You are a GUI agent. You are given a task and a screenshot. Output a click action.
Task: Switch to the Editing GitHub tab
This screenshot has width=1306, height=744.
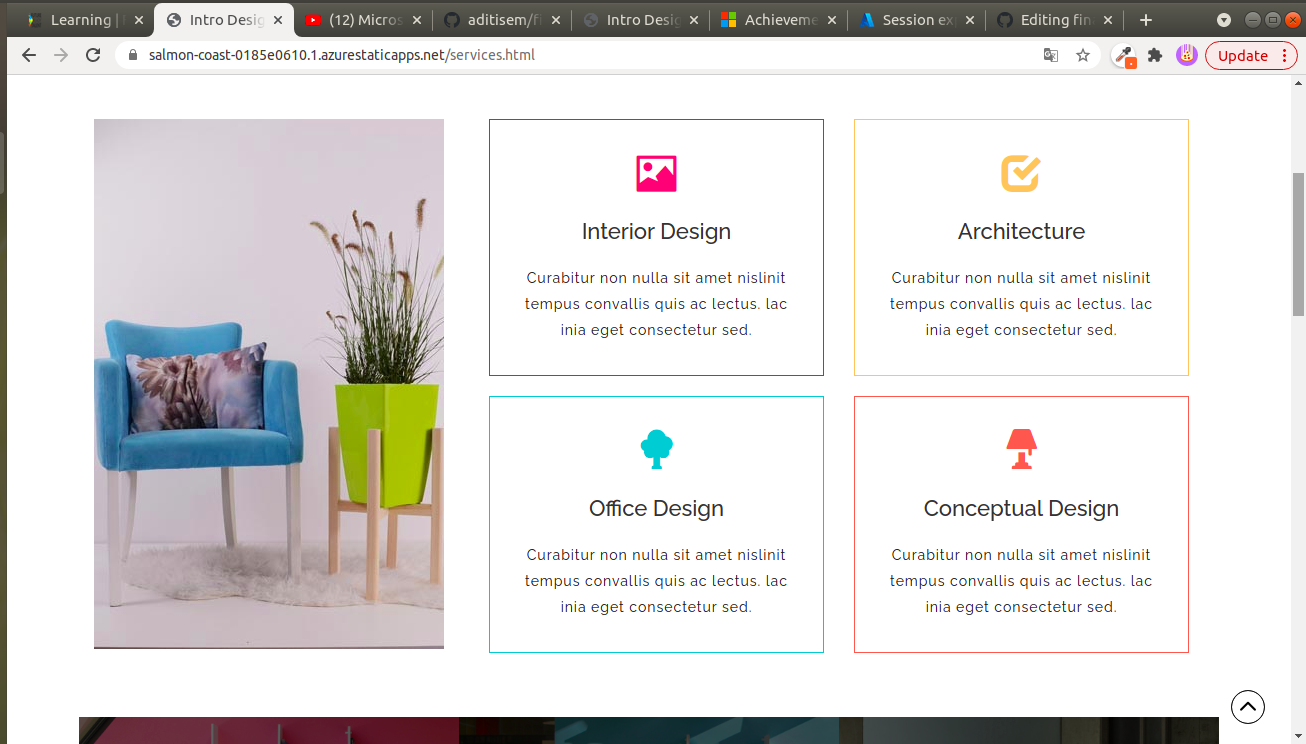tap(1053, 20)
